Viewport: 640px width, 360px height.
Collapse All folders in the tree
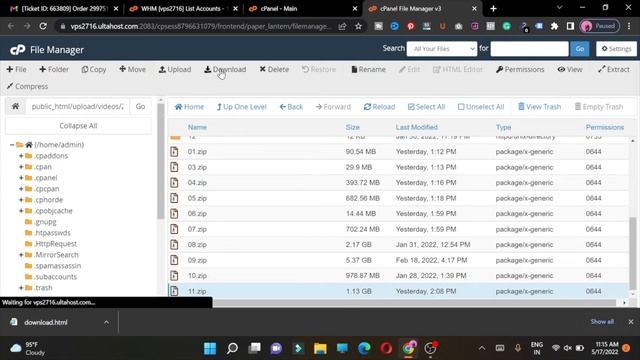(78, 126)
